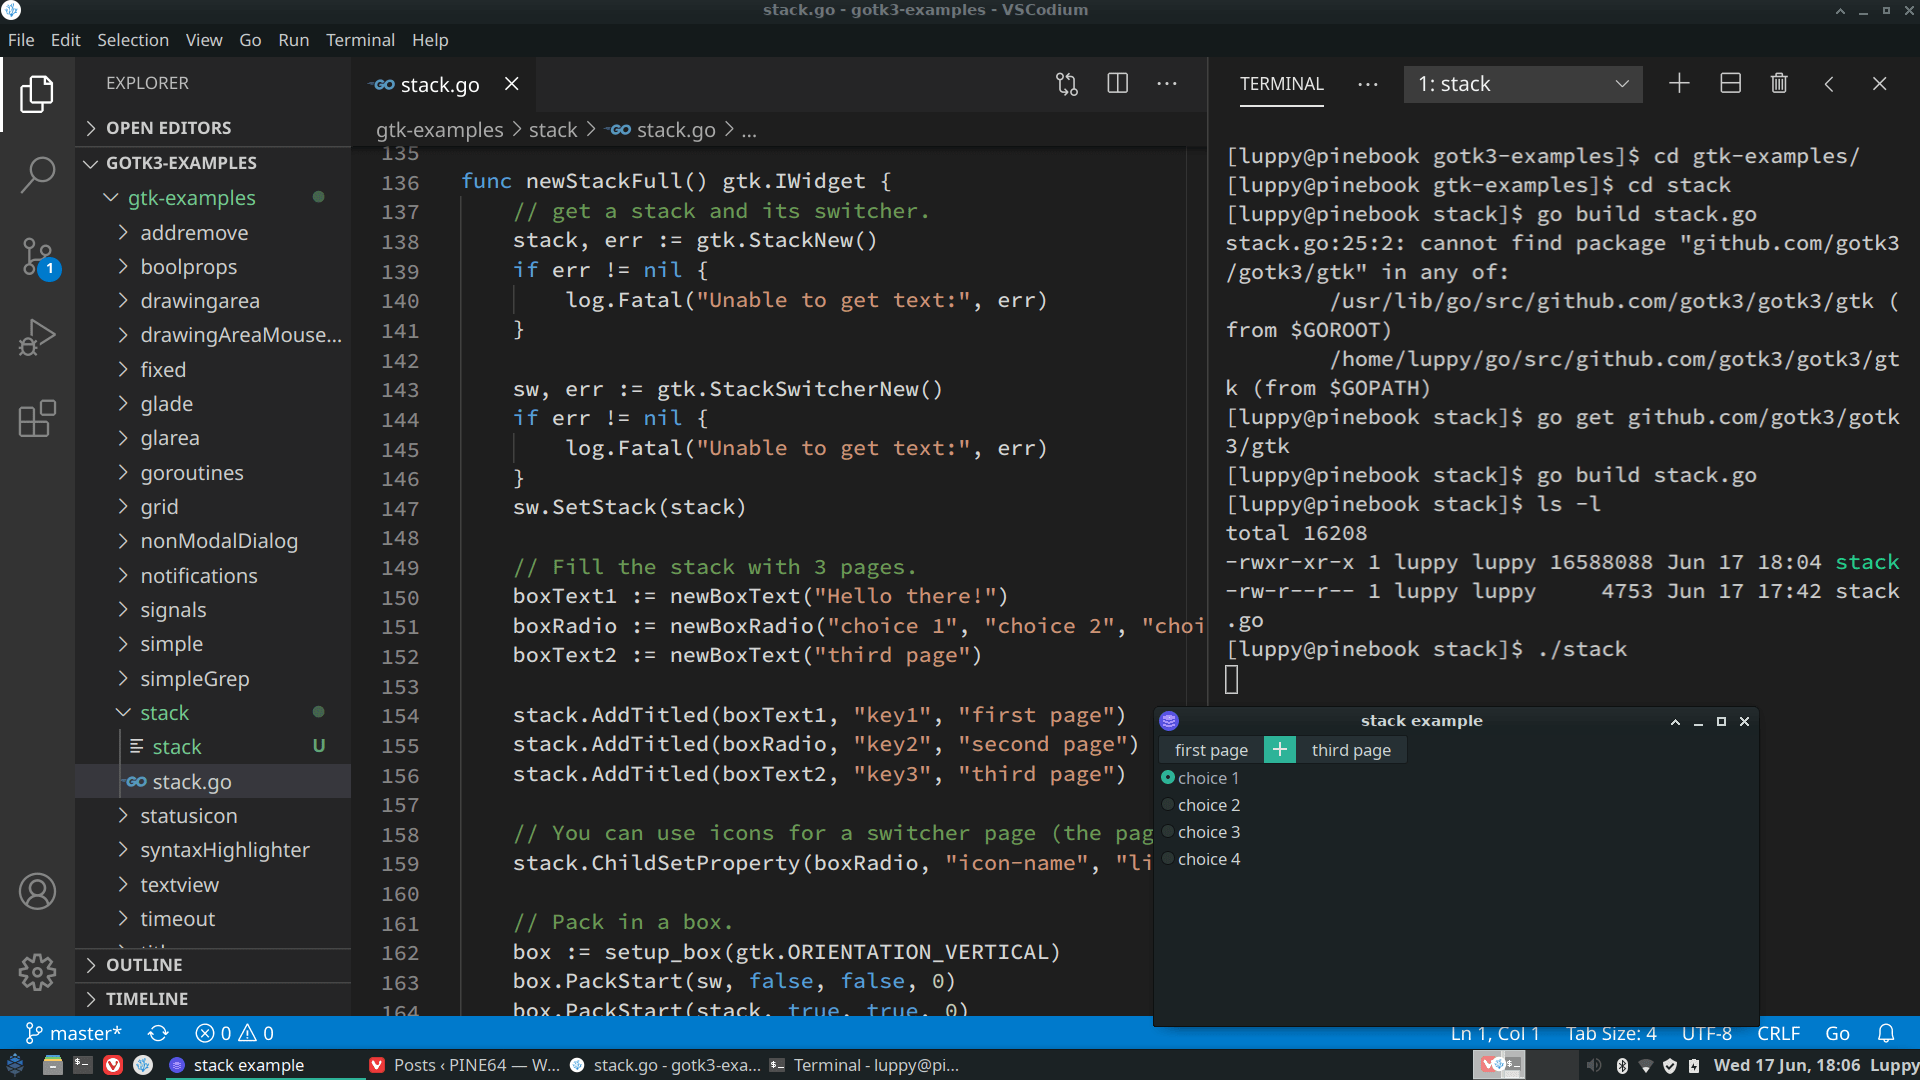Select stack.go in the Explorer tree
Screen dimensions: 1920x1080
[191, 781]
